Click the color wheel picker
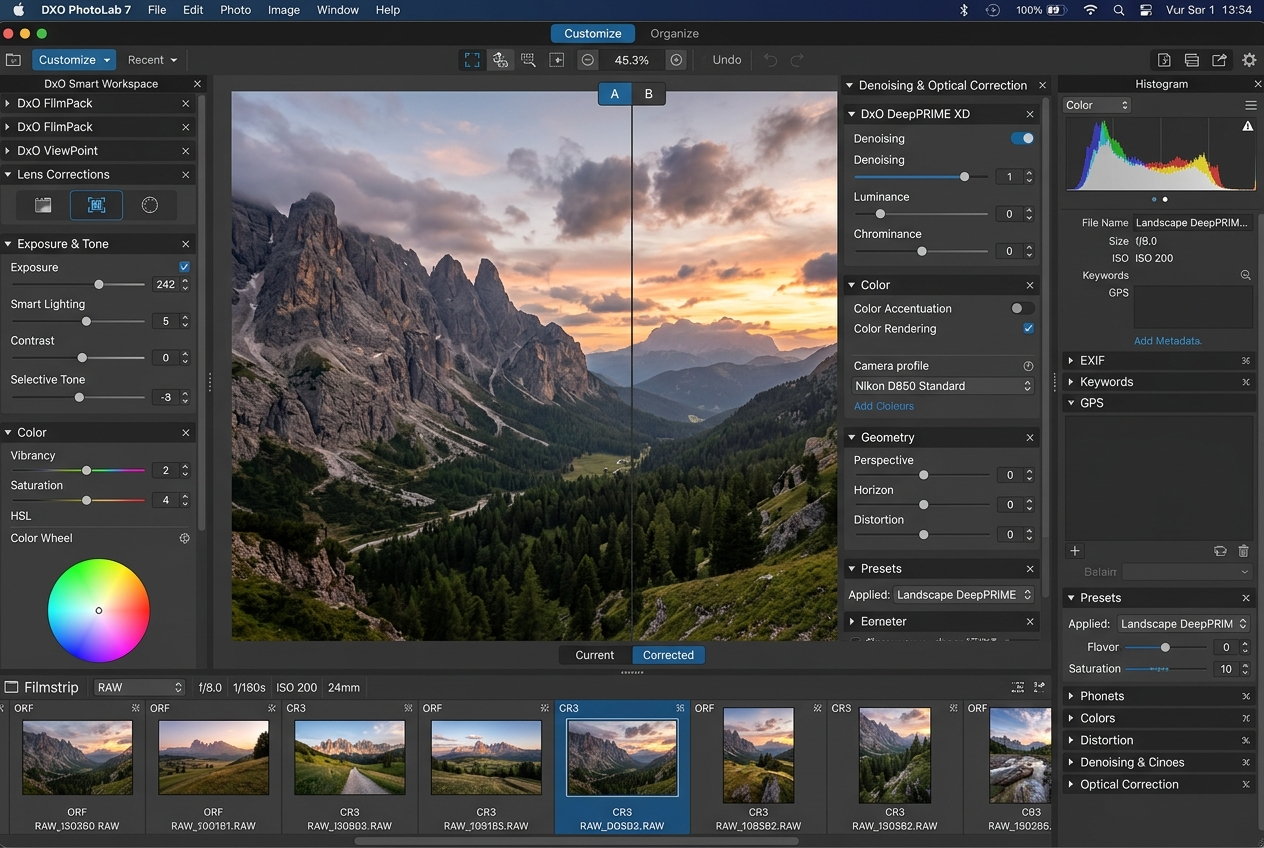 point(99,610)
